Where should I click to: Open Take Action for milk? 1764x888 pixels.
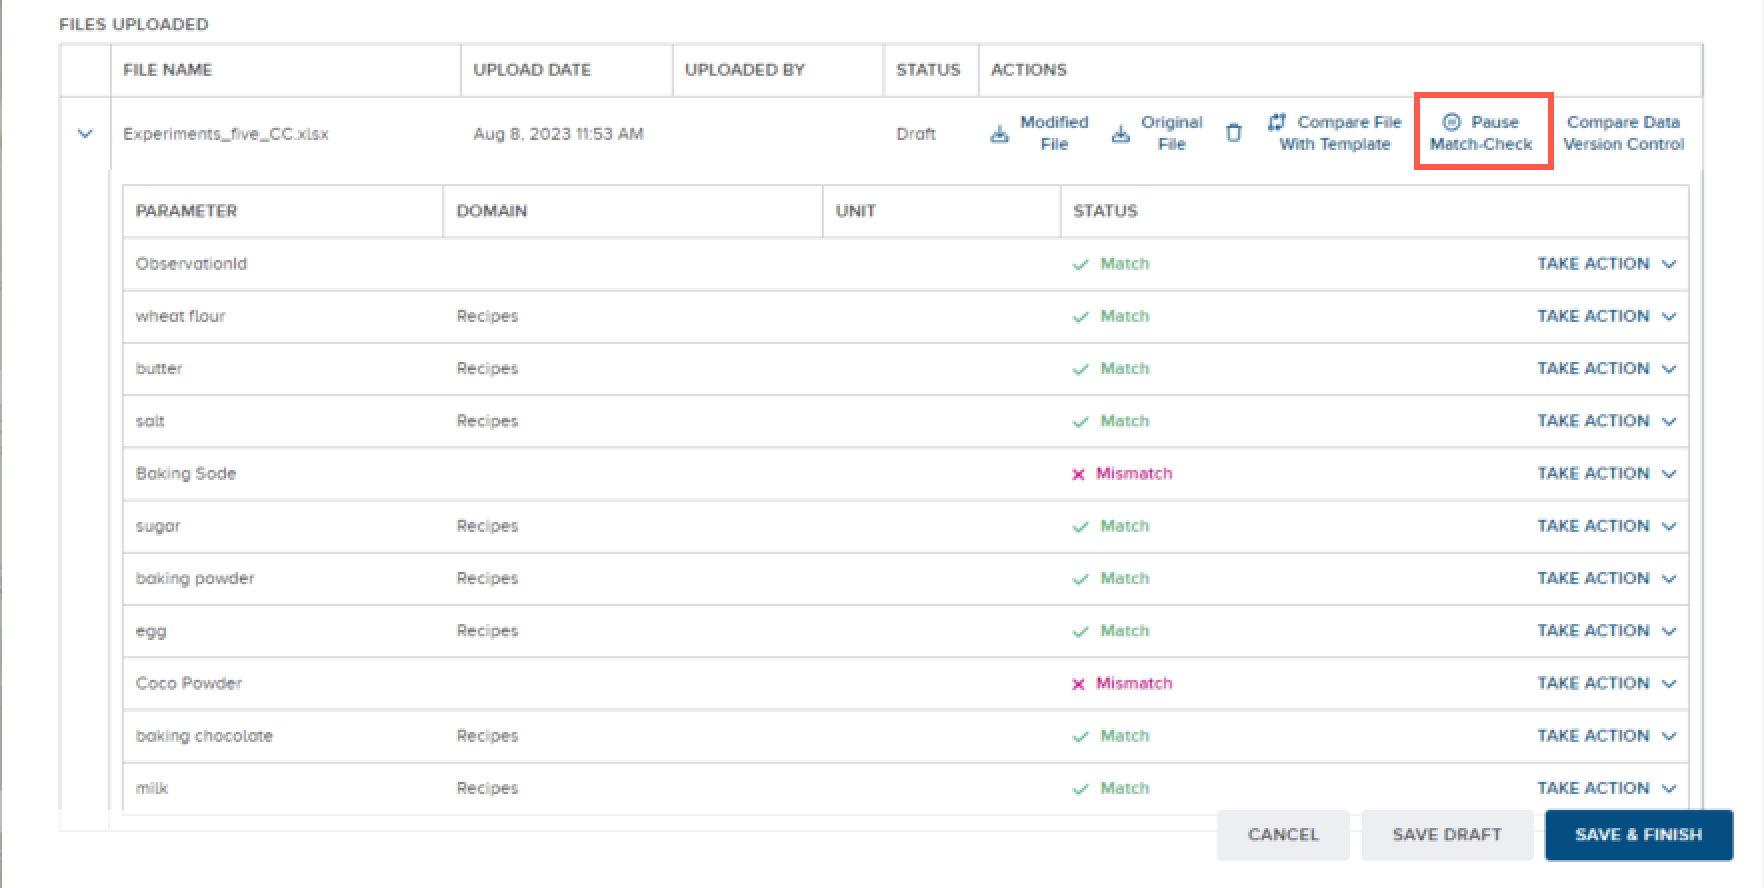tap(1606, 789)
